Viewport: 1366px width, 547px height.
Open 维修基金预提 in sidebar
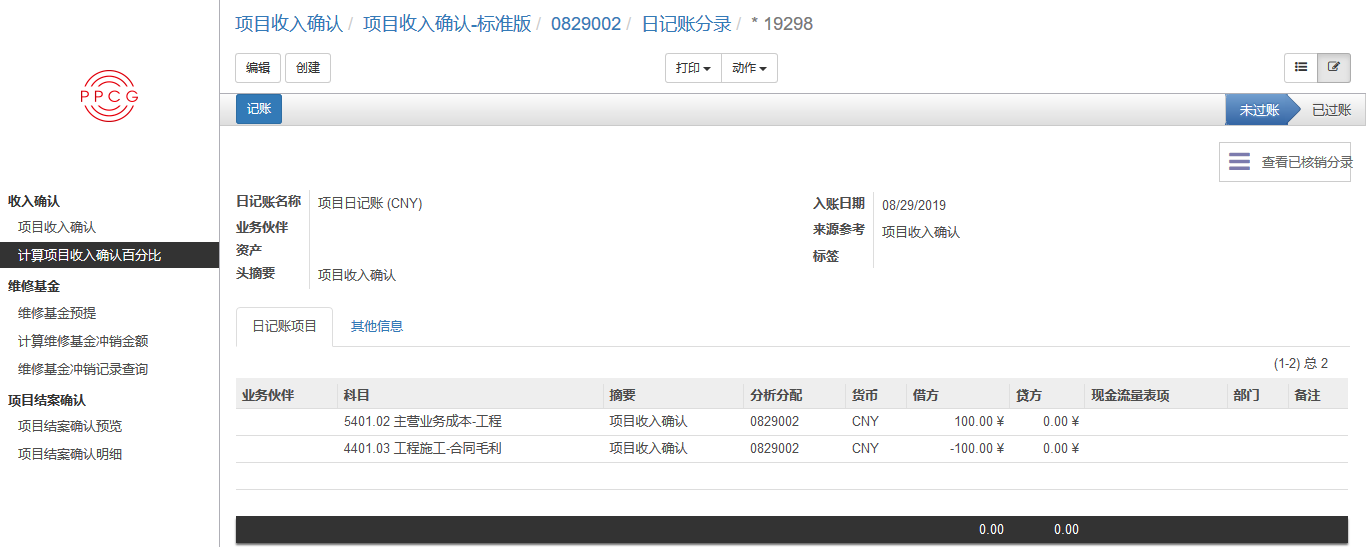pos(57,313)
